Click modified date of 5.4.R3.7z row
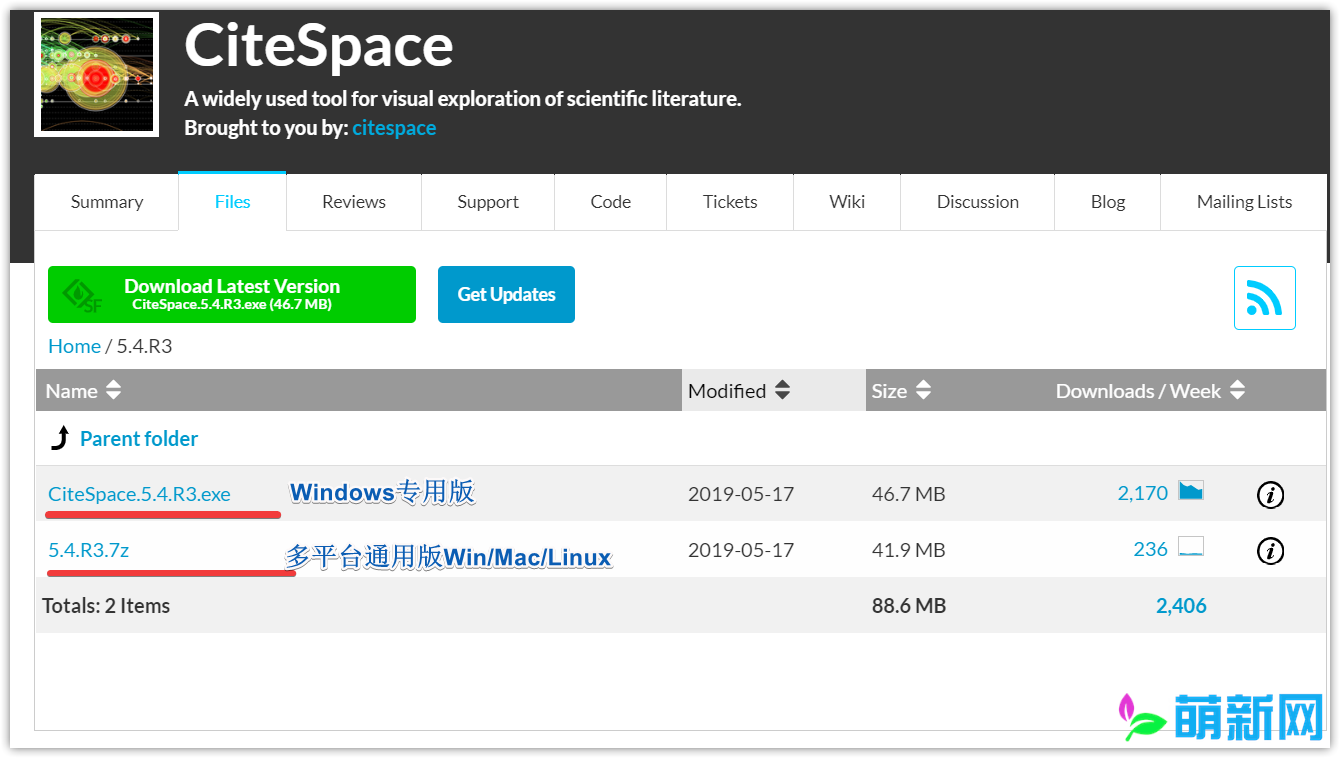 click(x=741, y=550)
